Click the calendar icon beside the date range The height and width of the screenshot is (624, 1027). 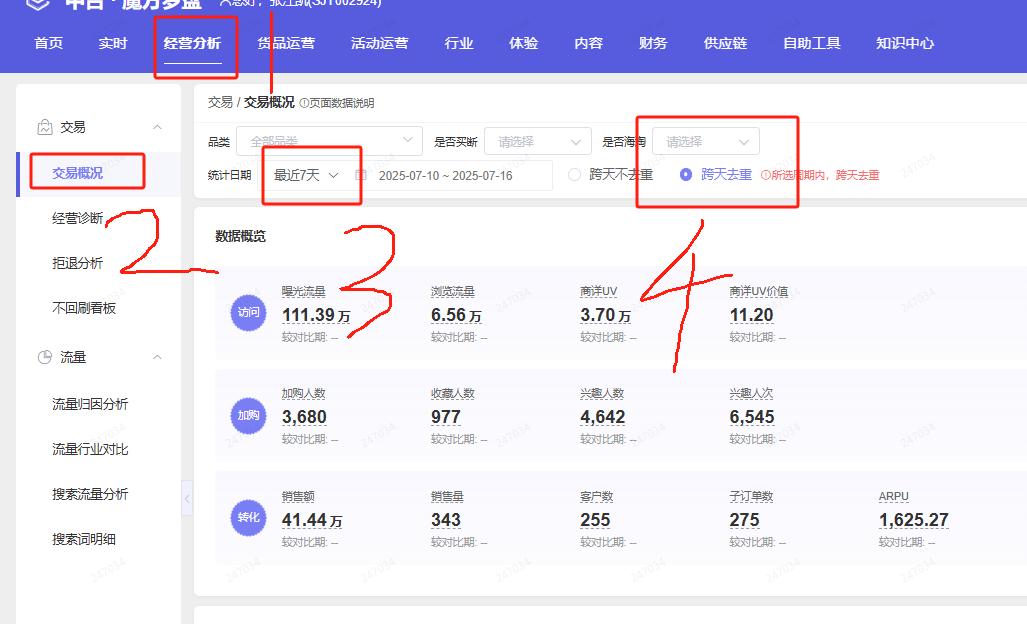coord(361,175)
